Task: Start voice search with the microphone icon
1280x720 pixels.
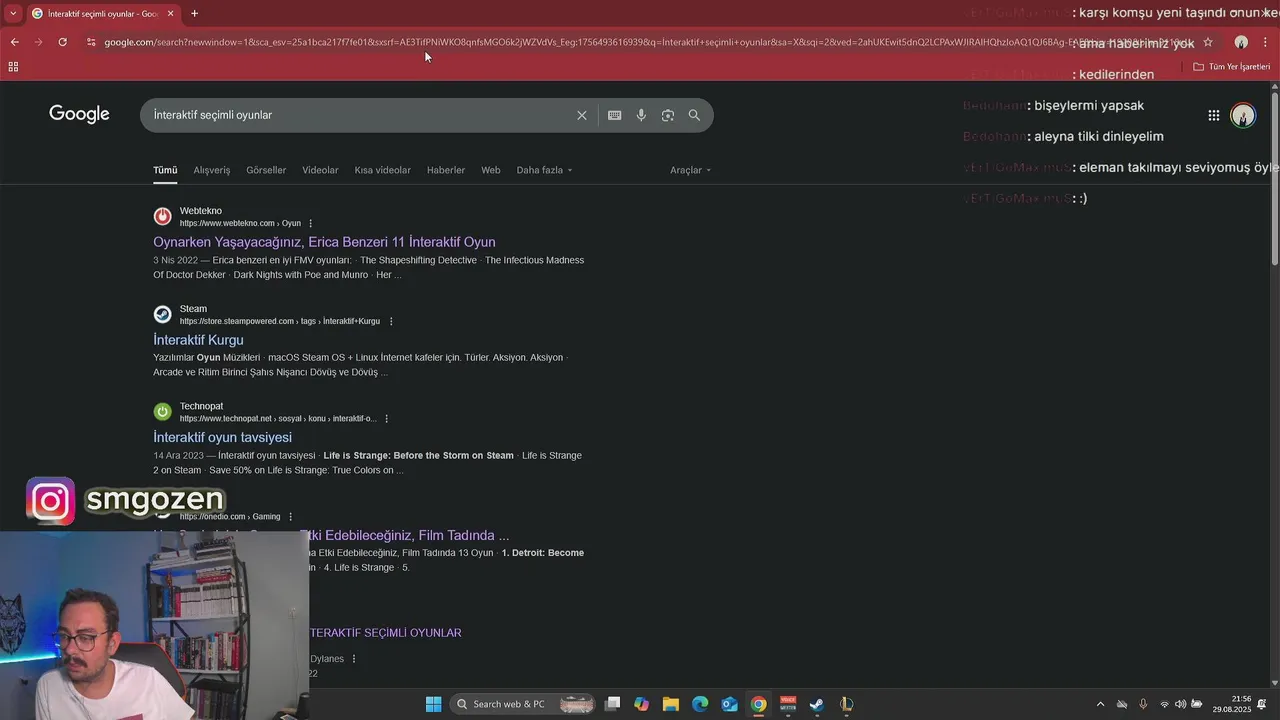Action: (641, 115)
